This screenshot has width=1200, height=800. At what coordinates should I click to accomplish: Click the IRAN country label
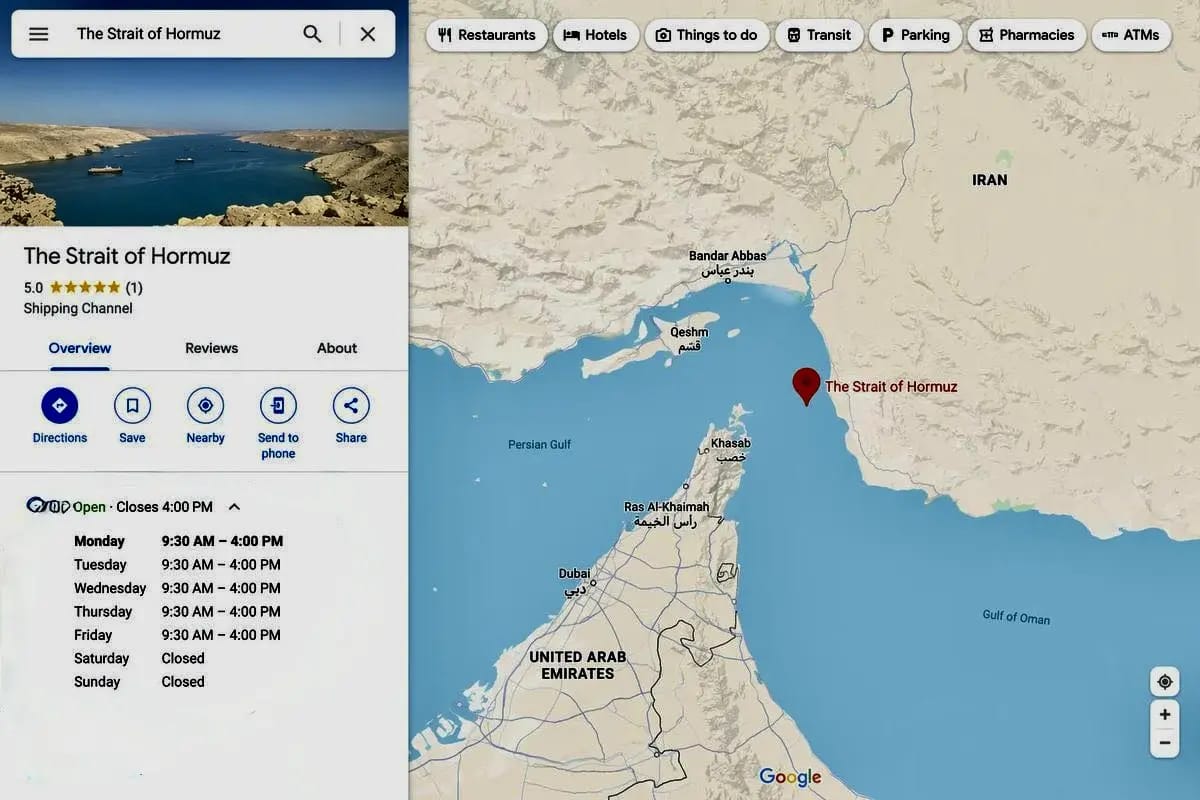(x=989, y=180)
